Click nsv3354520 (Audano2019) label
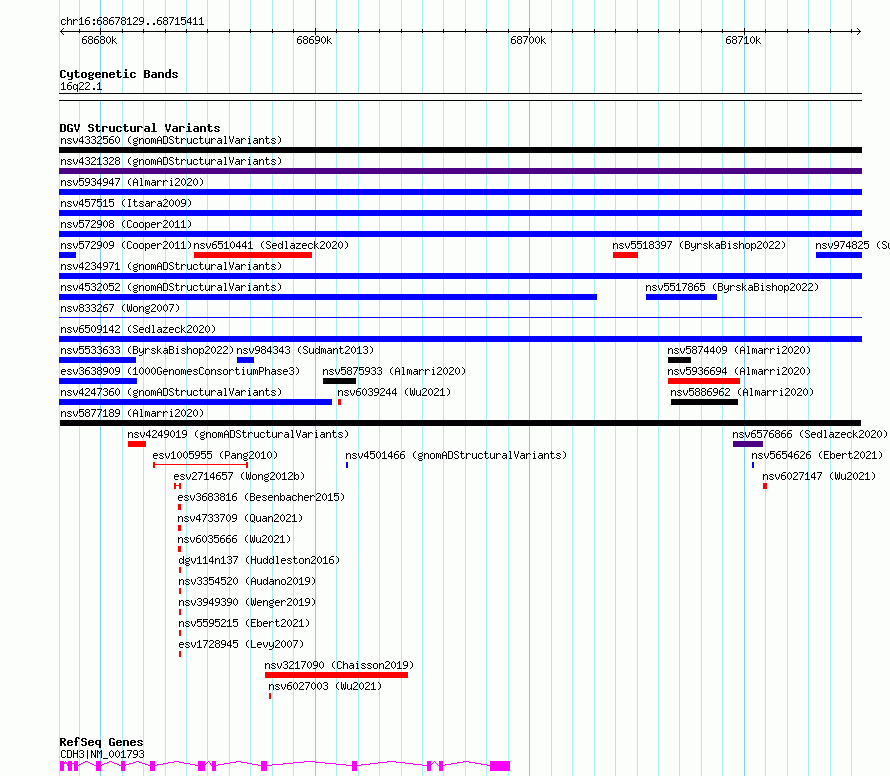Screen dimensions: 890x776 [x=247, y=581]
